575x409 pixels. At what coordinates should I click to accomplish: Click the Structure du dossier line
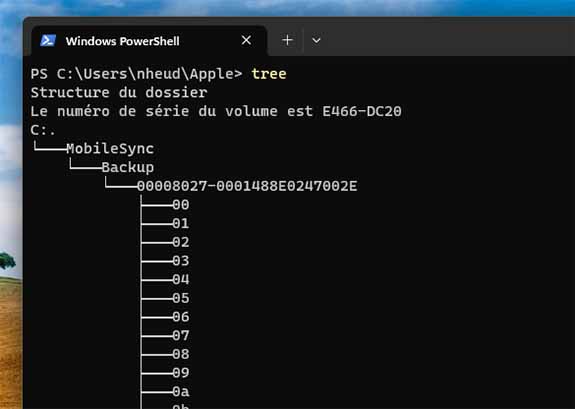119,92
